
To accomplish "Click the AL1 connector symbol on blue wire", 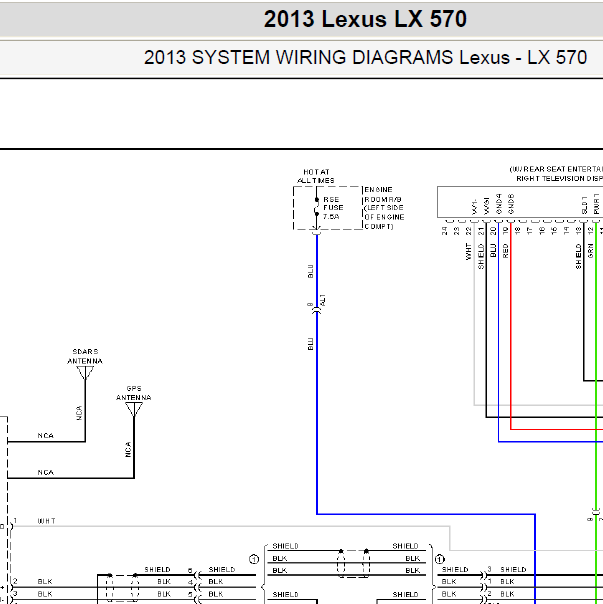I will pos(317,310).
